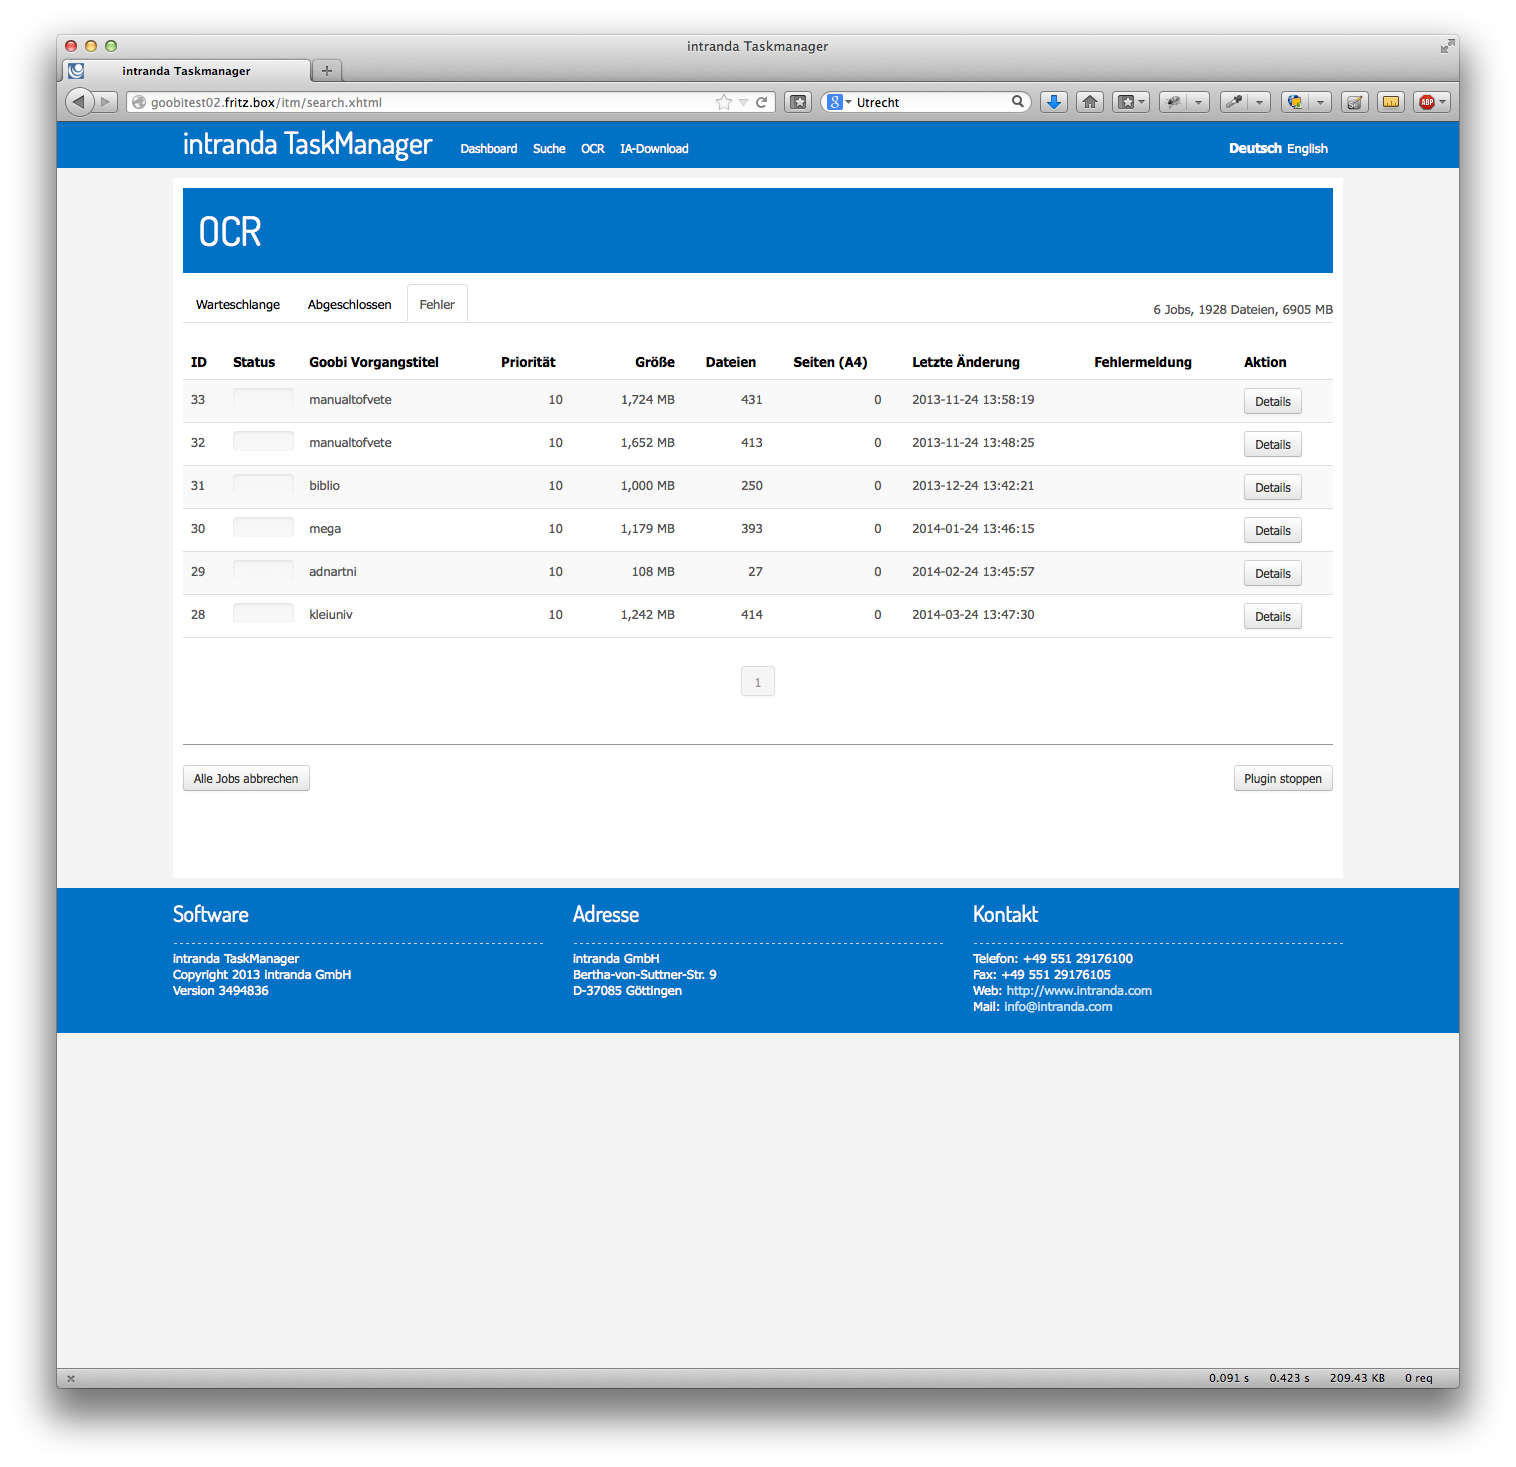This screenshot has height=1467, width=1516.
Task: Go to page 1 in pagination
Action: coord(758,682)
